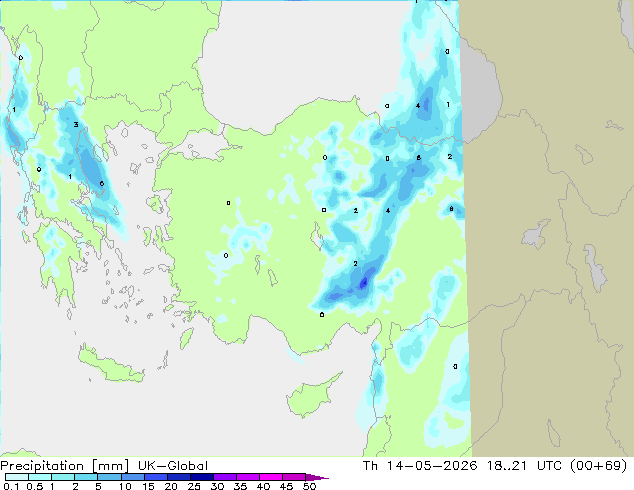
Task: Click the island of Crete on the map
Action: (x=111, y=366)
